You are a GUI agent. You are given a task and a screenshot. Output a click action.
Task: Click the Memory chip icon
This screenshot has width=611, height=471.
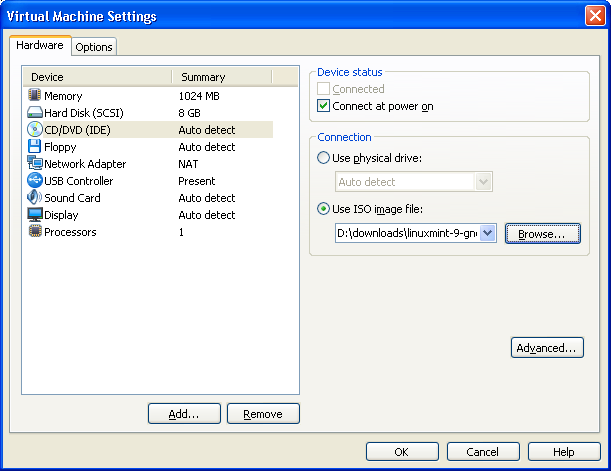pos(35,95)
